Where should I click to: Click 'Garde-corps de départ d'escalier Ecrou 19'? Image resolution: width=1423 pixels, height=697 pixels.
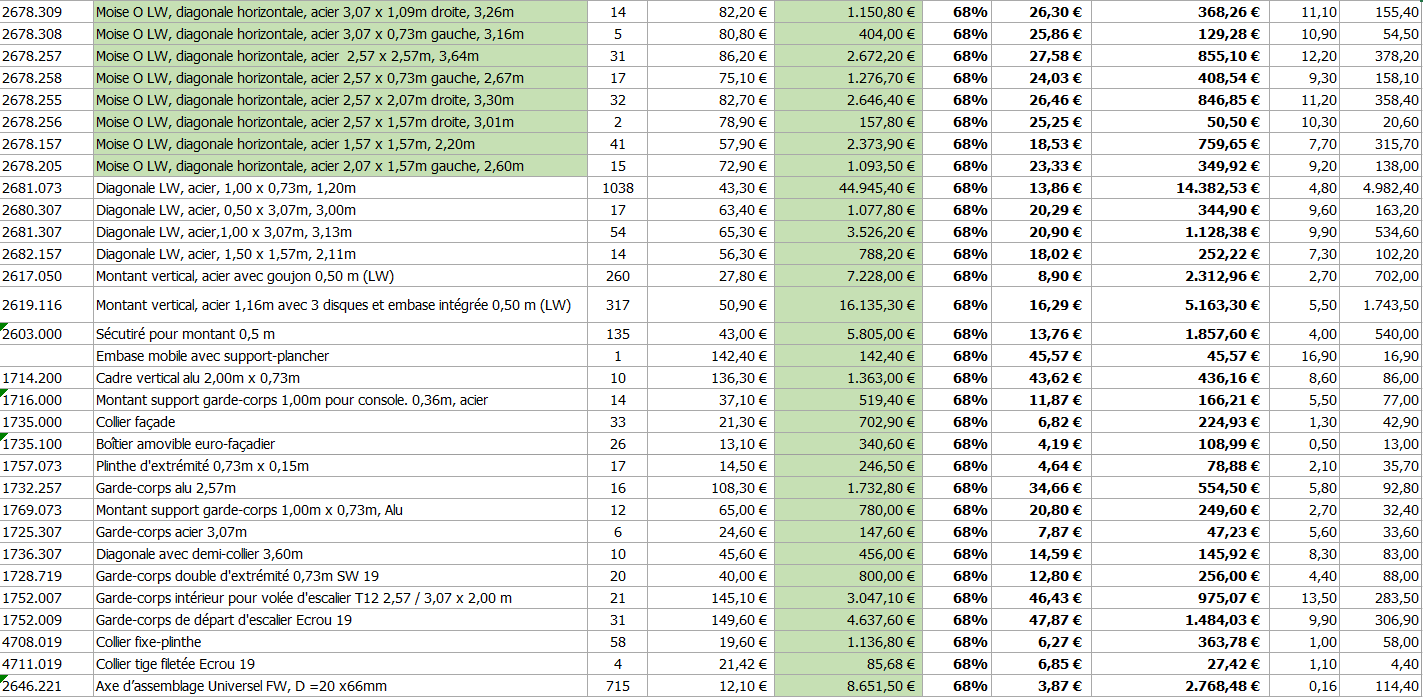pyautogui.click(x=340, y=620)
